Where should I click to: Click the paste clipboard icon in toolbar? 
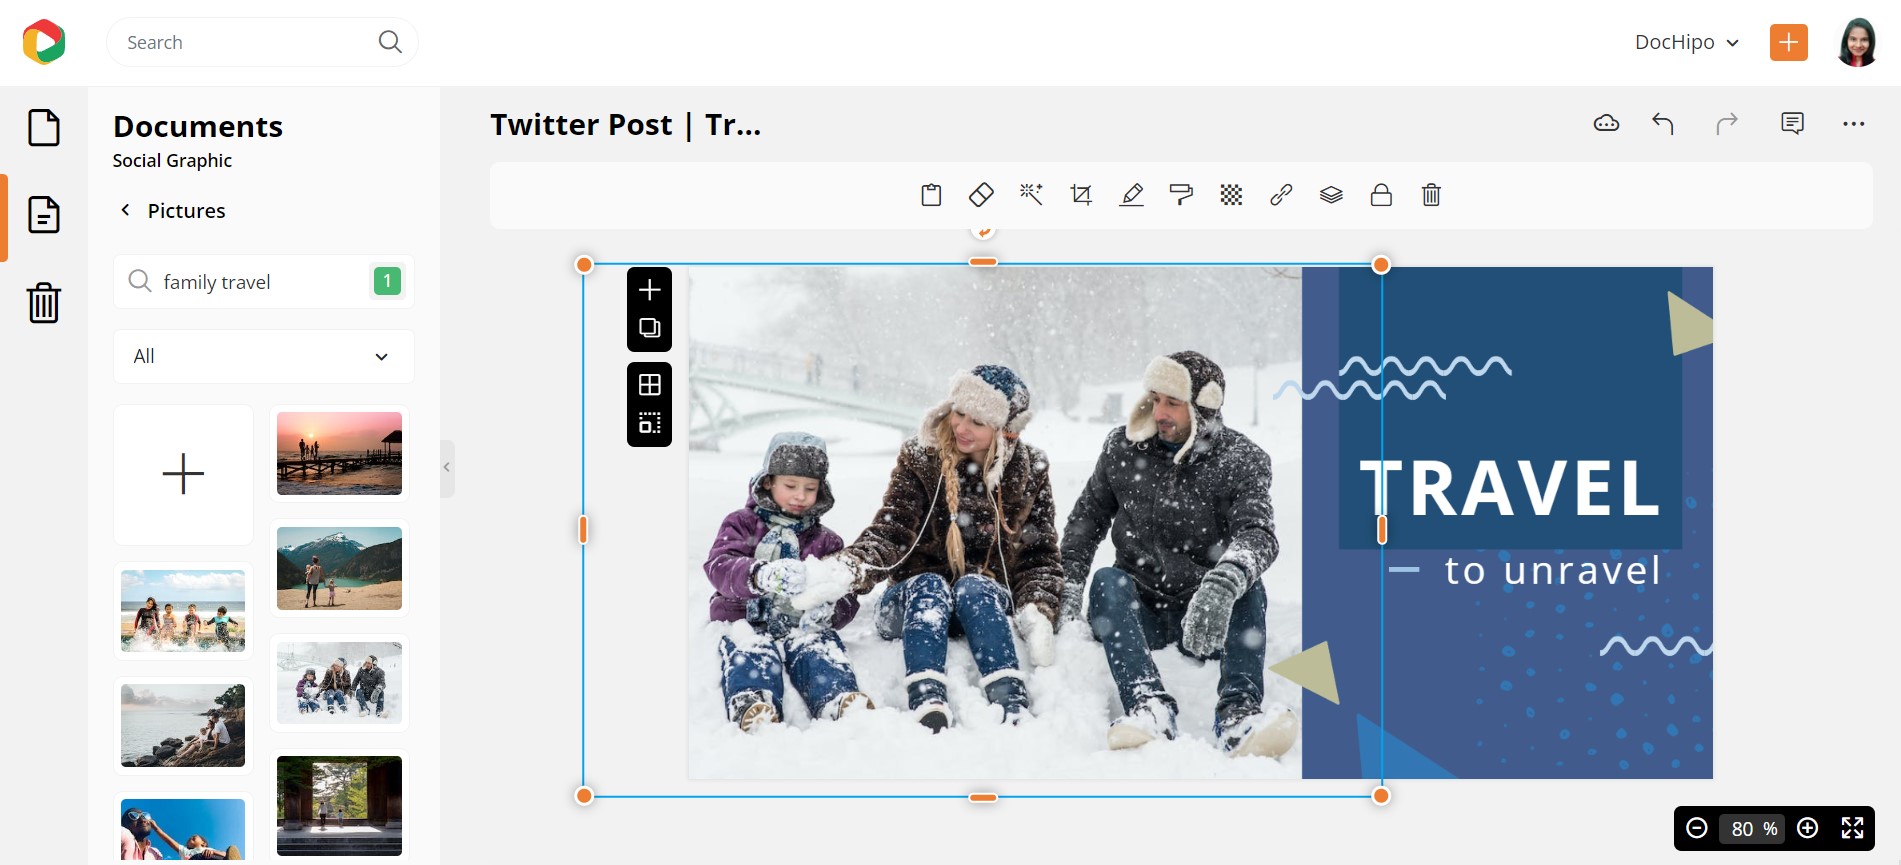point(931,195)
